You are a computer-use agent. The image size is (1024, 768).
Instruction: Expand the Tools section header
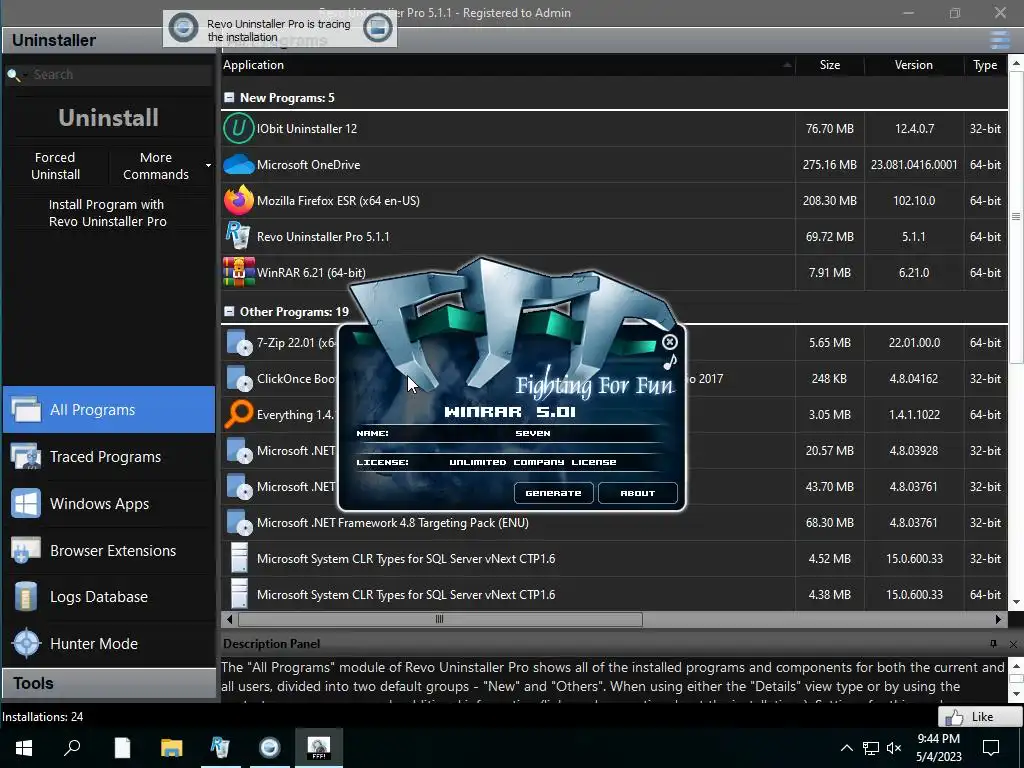click(x=109, y=683)
